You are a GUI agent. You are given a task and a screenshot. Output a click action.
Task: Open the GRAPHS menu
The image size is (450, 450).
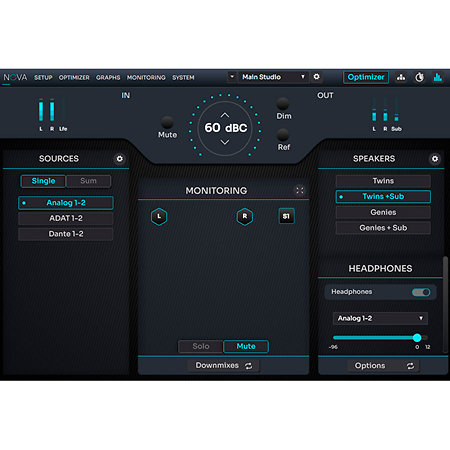(x=108, y=78)
